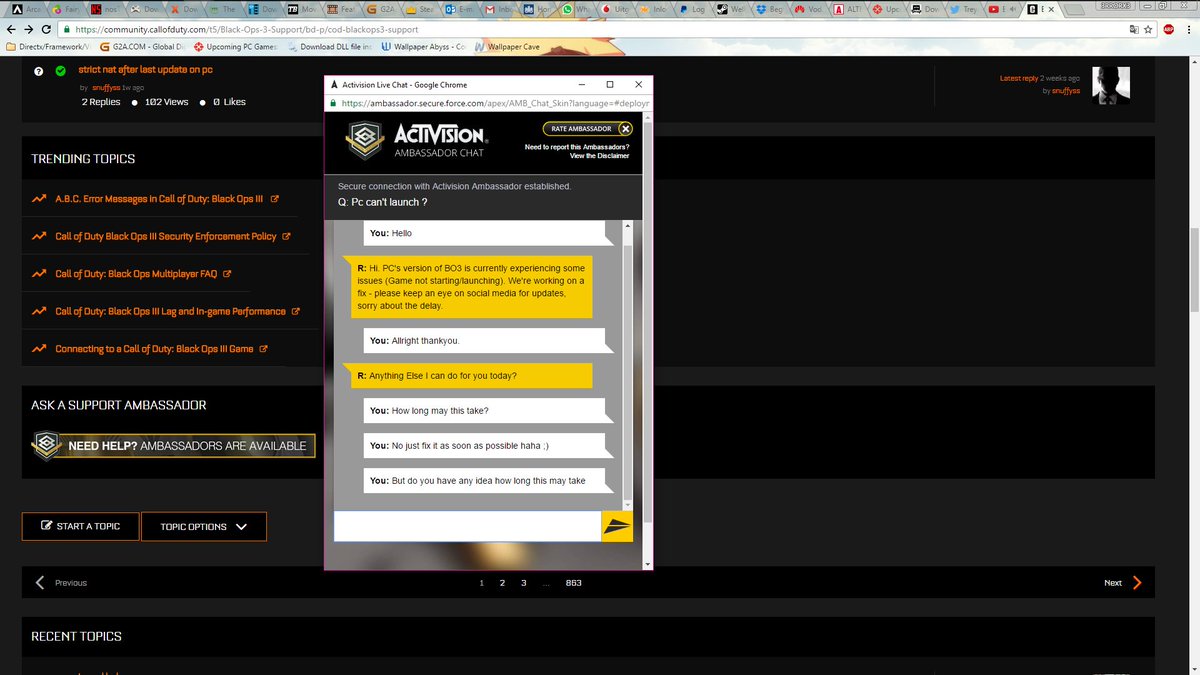Open the Wallpaper Abyss bookmark

(x=424, y=47)
